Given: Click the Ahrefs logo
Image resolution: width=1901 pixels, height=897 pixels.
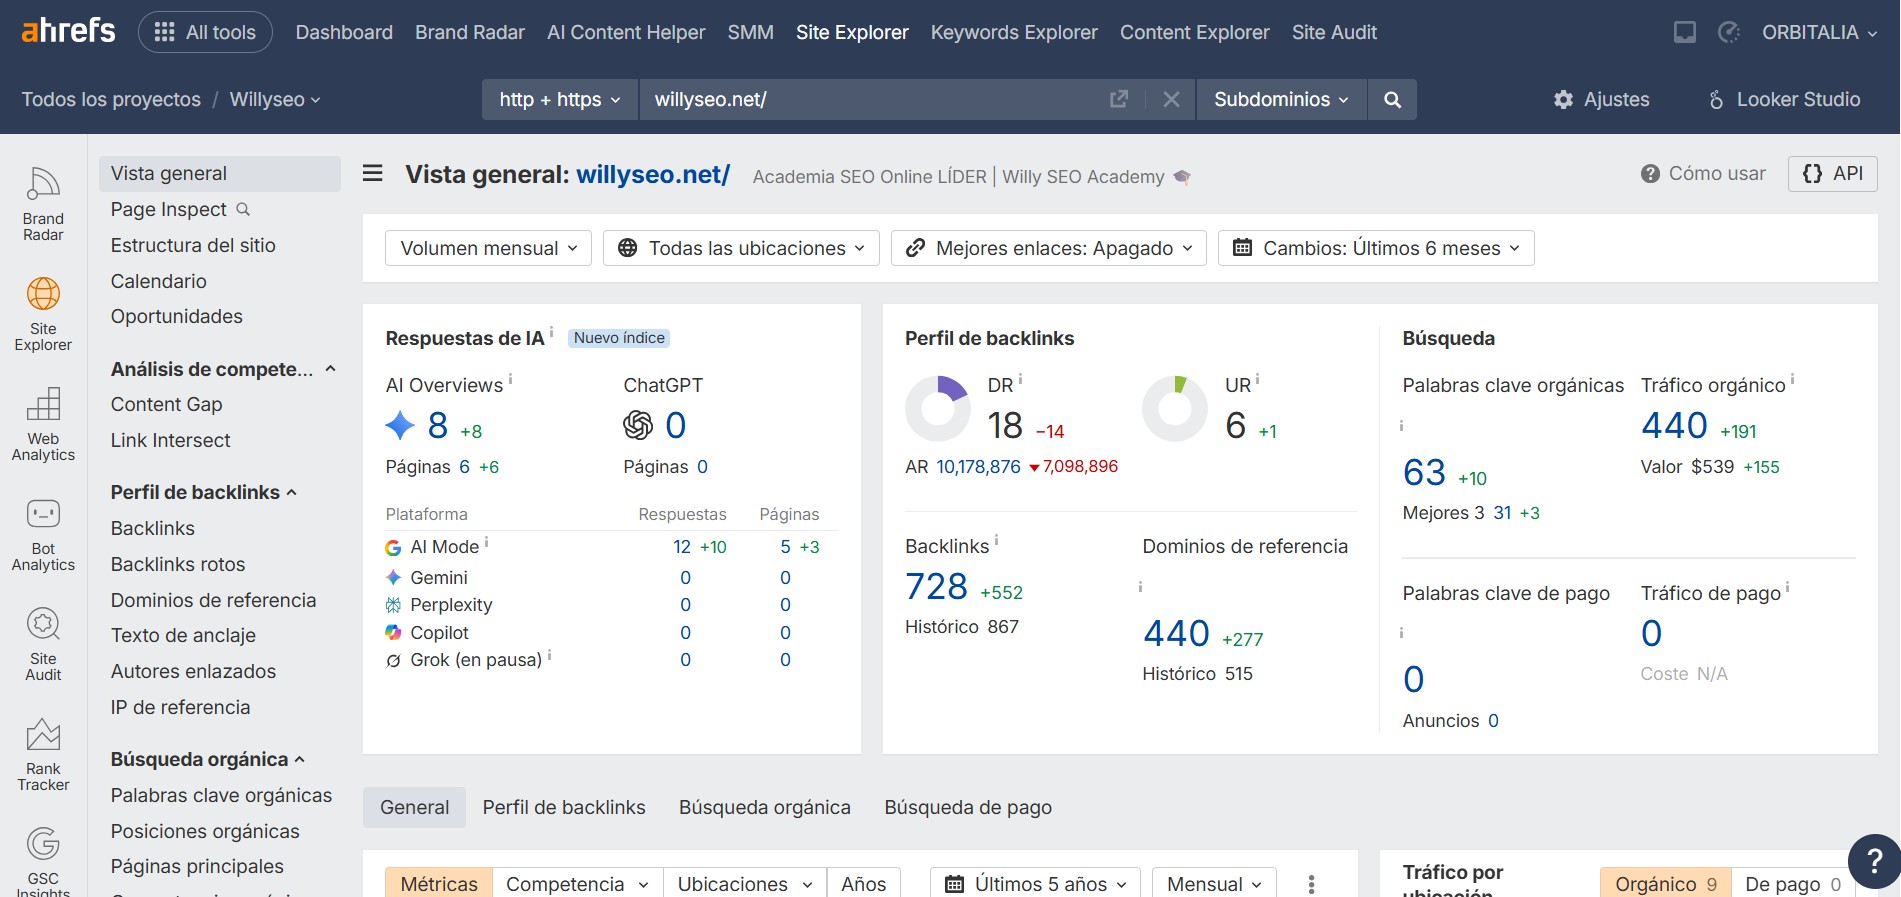Looking at the screenshot, I should pos(68,31).
